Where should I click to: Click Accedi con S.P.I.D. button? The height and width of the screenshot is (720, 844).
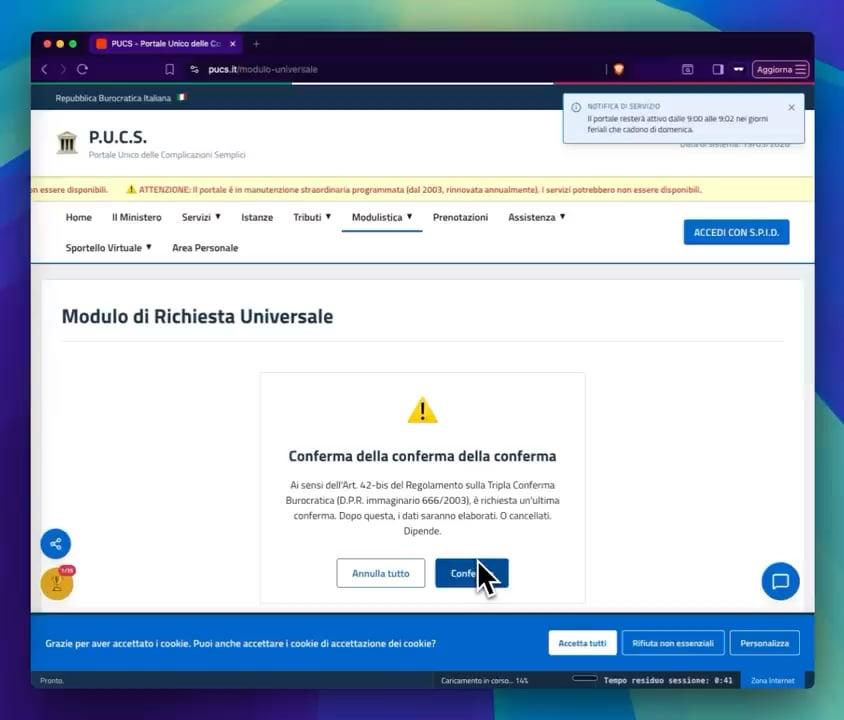[736, 232]
